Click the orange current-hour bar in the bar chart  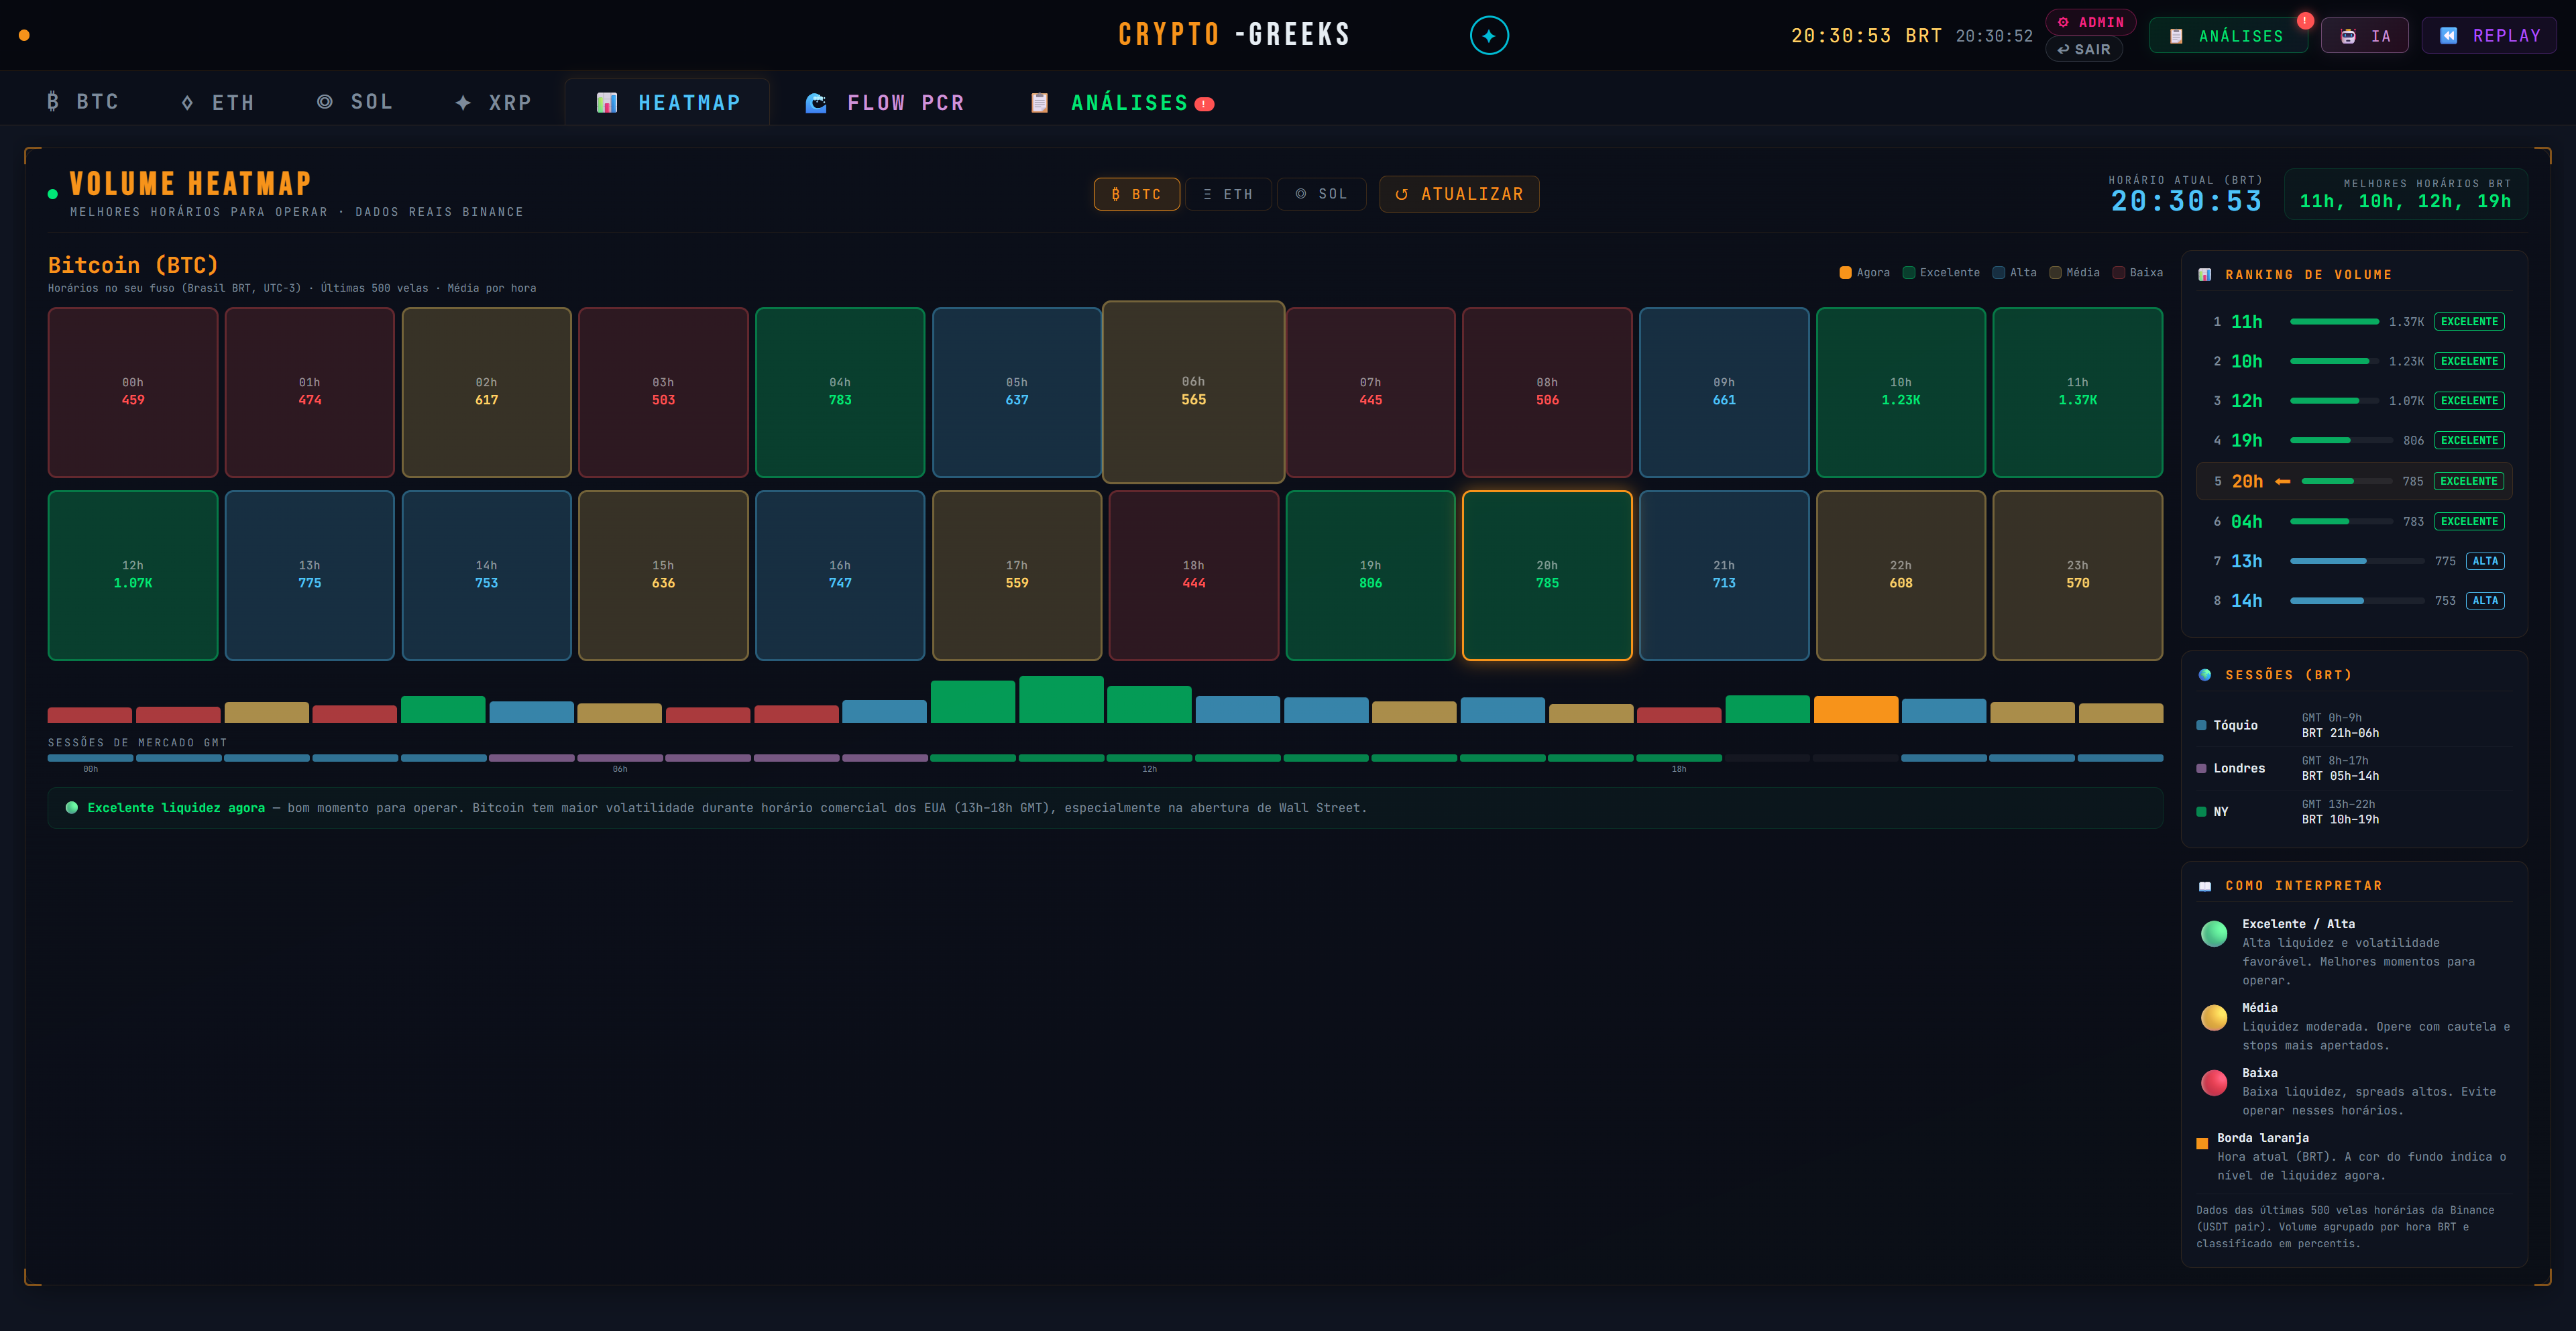pos(1855,709)
